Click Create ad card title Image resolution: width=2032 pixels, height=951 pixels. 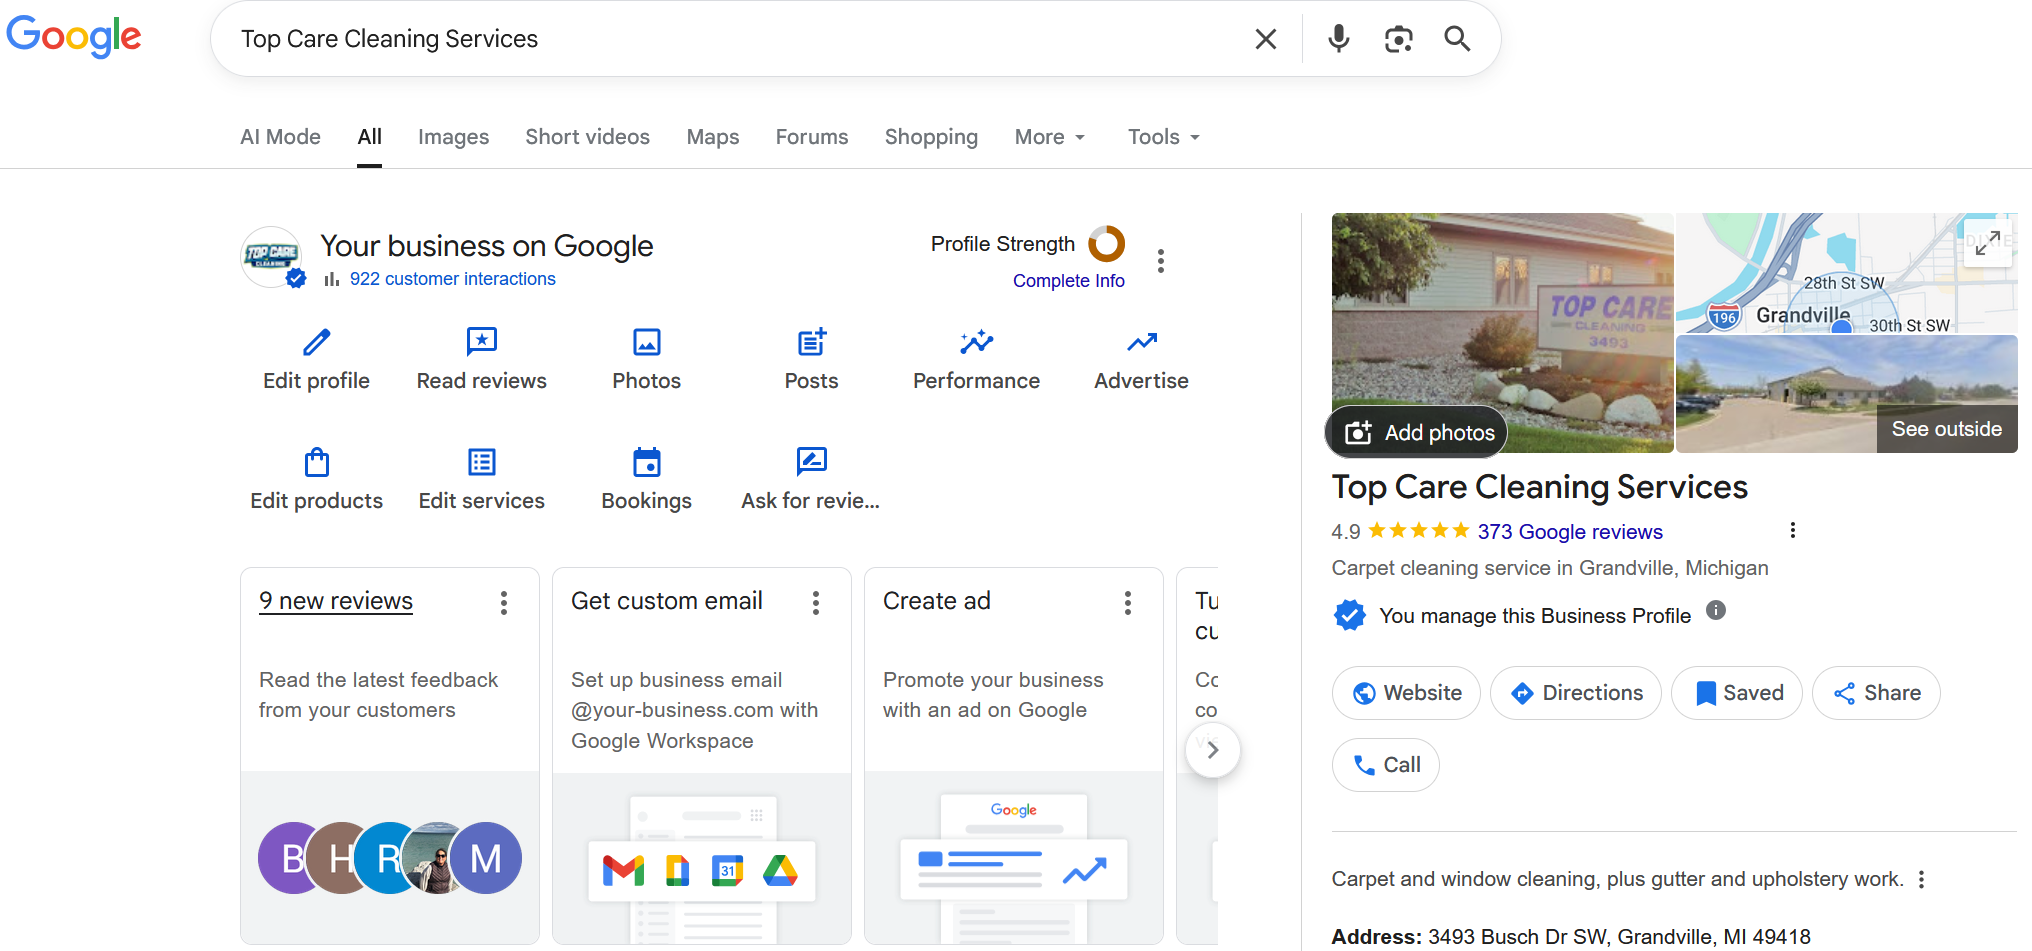coord(936,601)
